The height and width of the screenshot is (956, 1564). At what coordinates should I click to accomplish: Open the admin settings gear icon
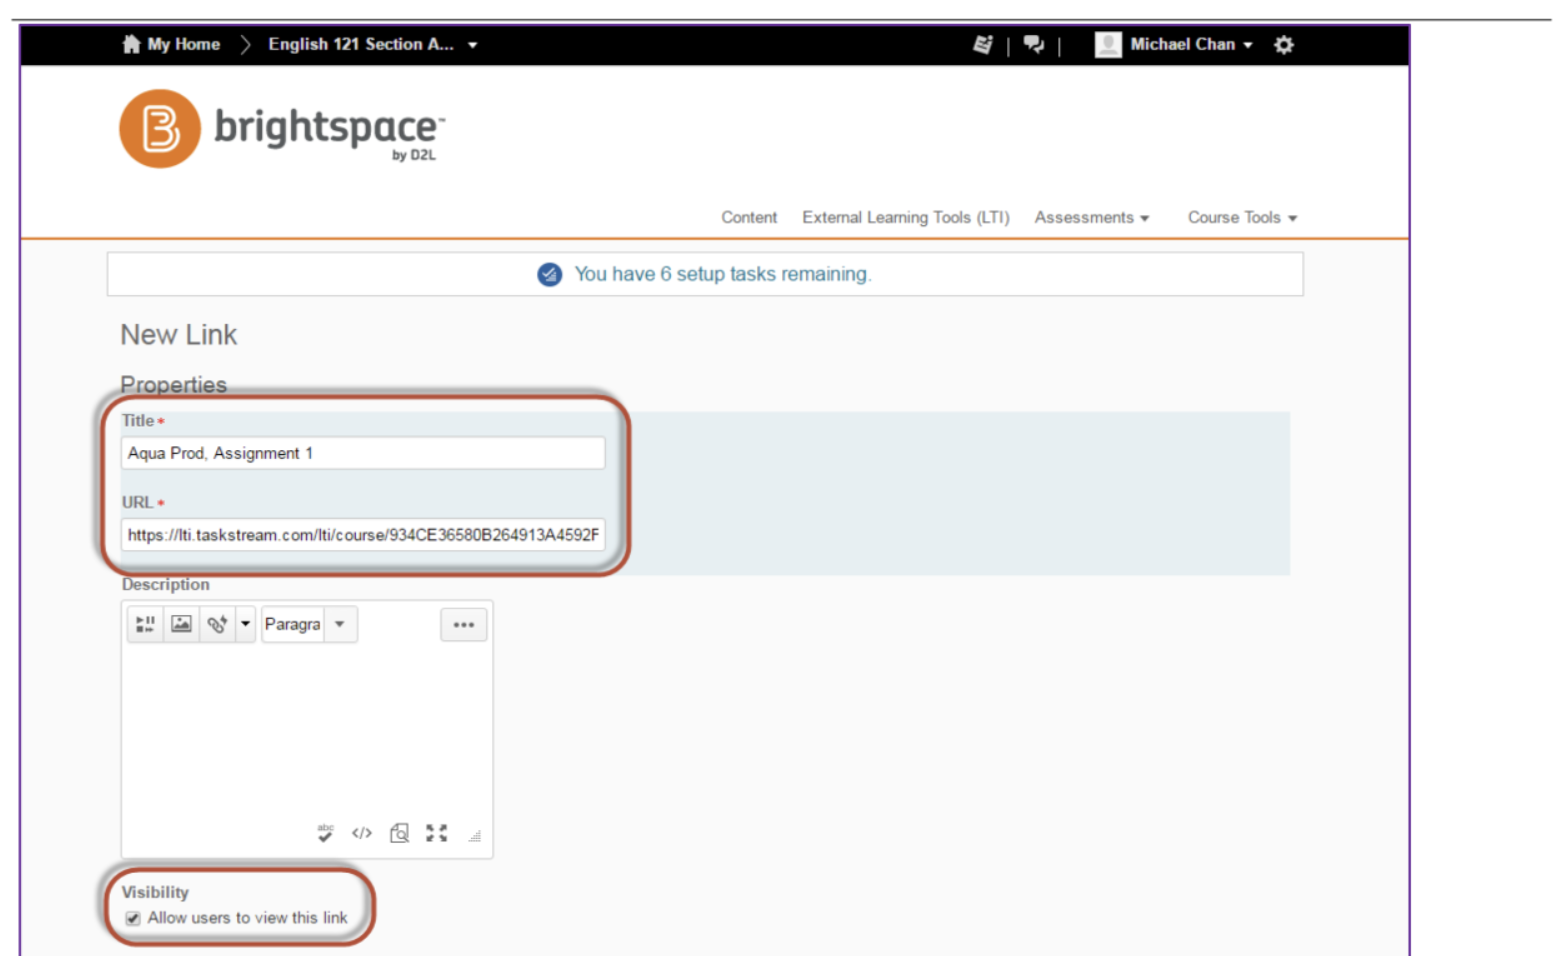tap(1284, 44)
